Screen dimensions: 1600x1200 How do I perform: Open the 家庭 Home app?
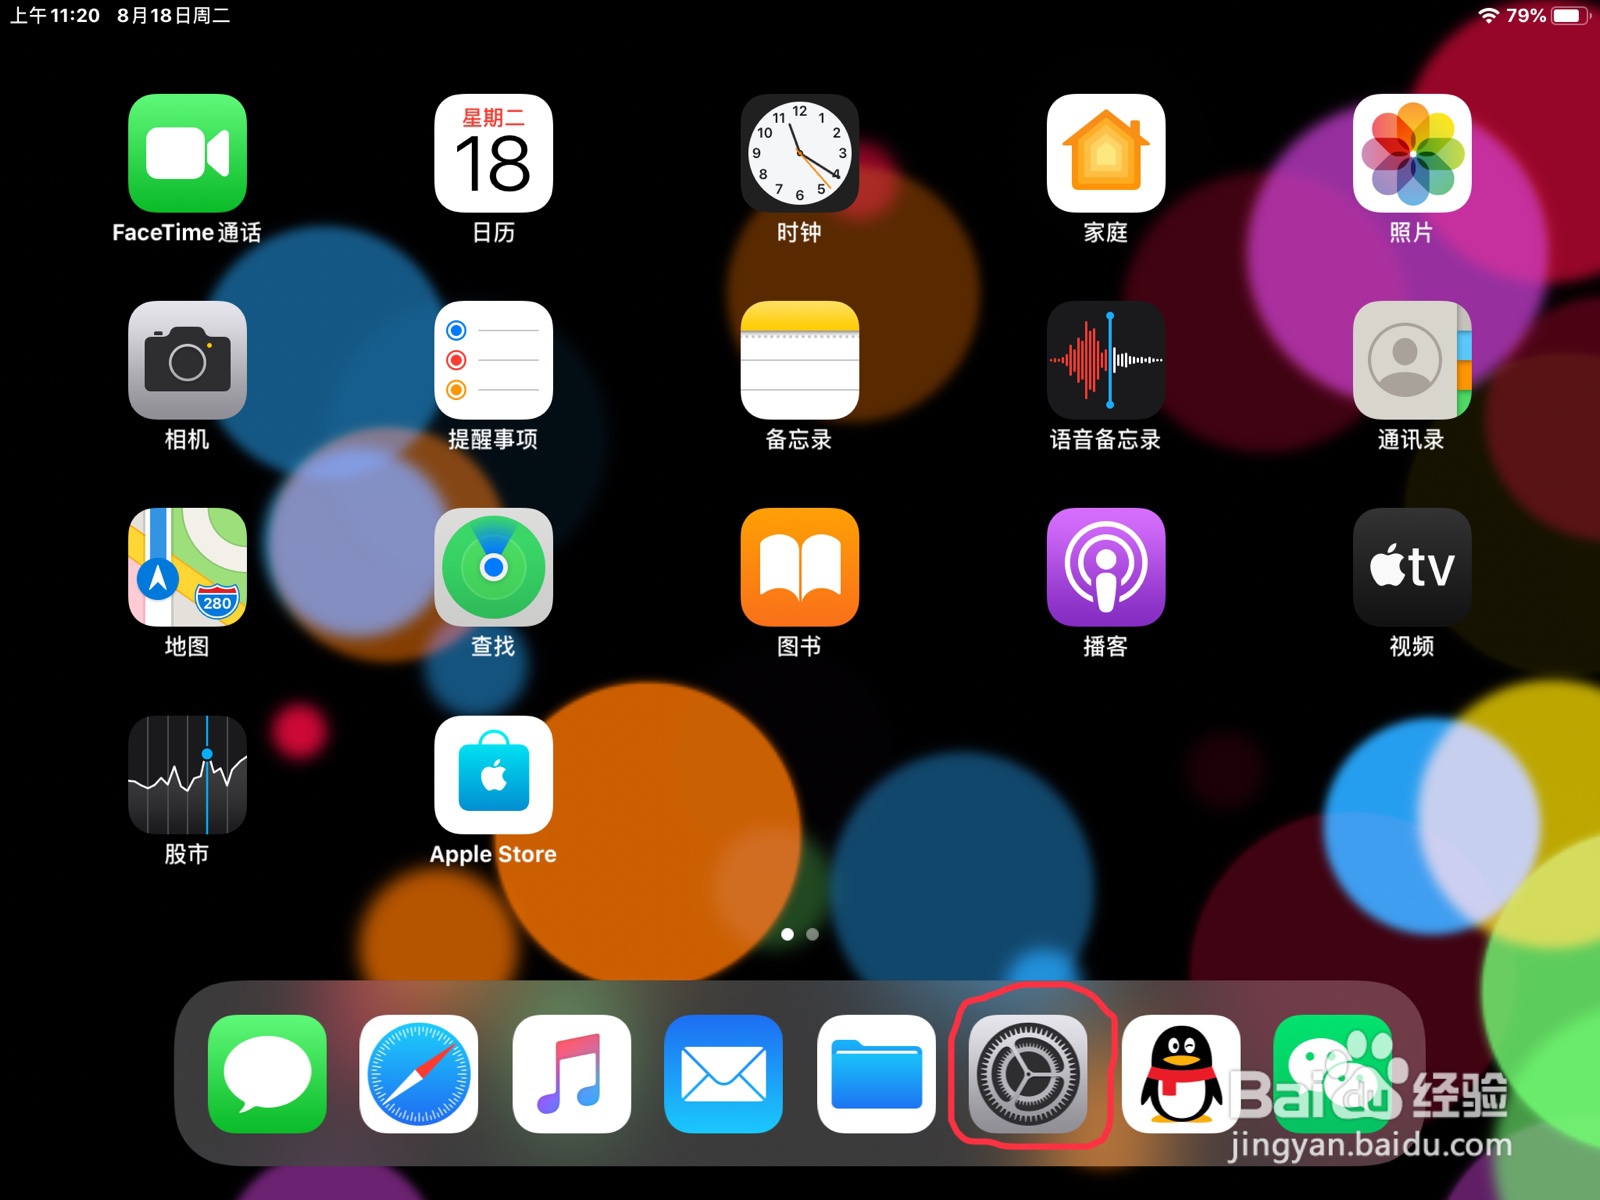[1105, 155]
